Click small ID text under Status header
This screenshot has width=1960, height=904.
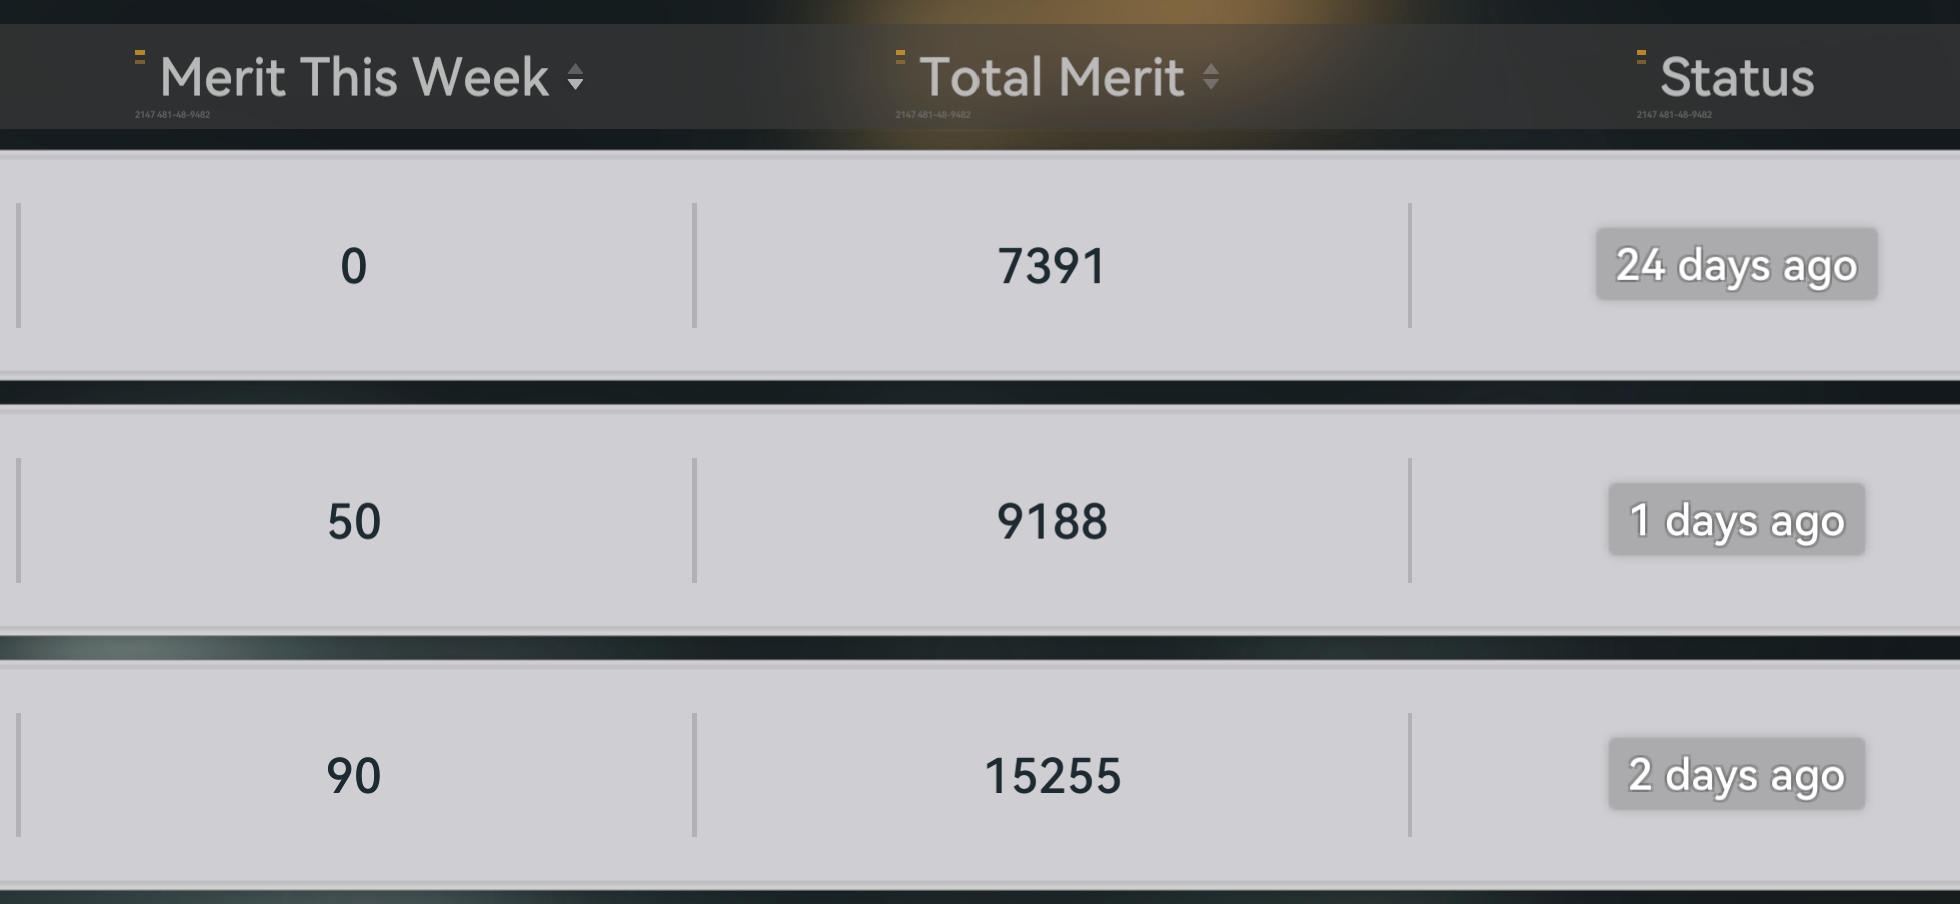click(x=1674, y=115)
